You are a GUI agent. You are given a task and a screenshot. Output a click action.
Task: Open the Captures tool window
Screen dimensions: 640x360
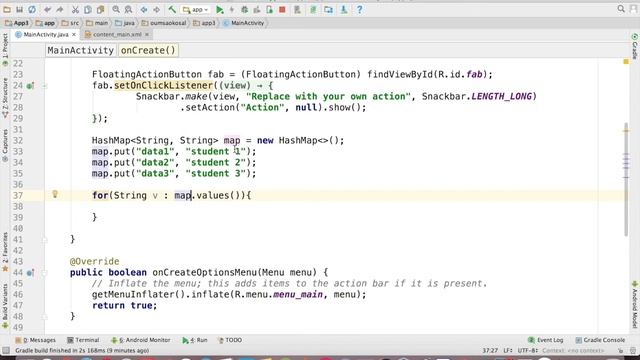[5, 146]
